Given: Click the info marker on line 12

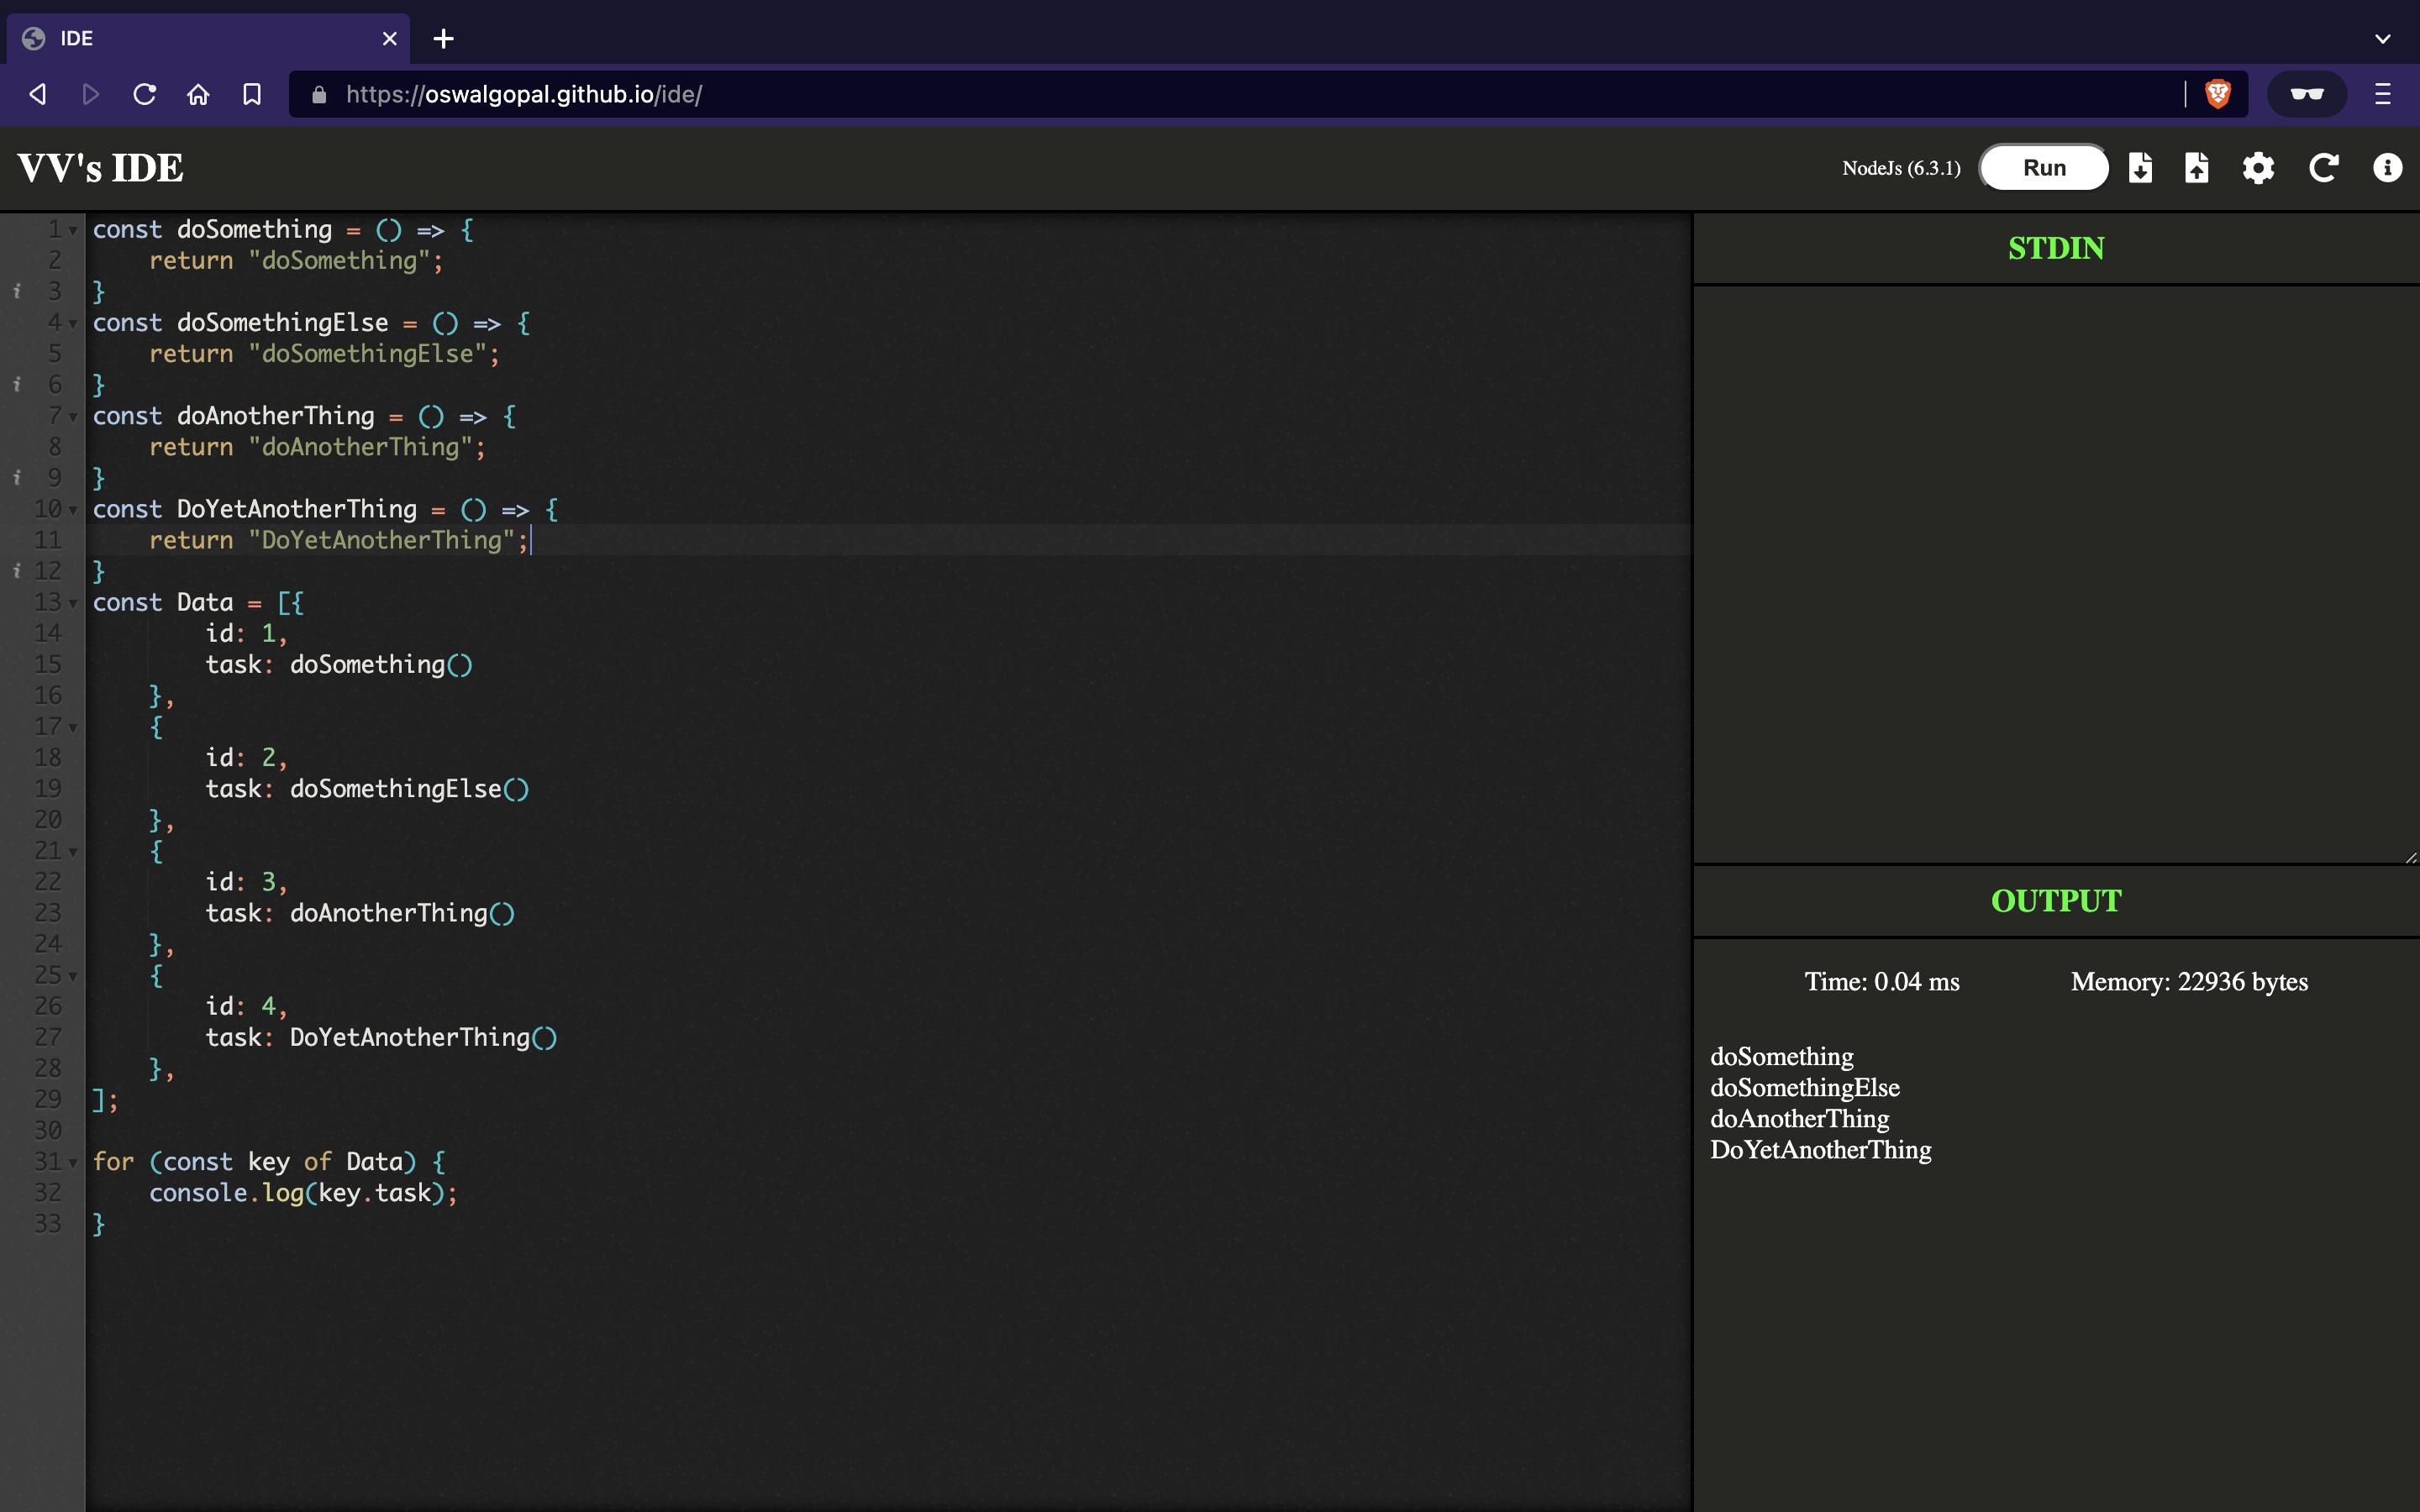Looking at the screenshot, I should tap(17, 570).
